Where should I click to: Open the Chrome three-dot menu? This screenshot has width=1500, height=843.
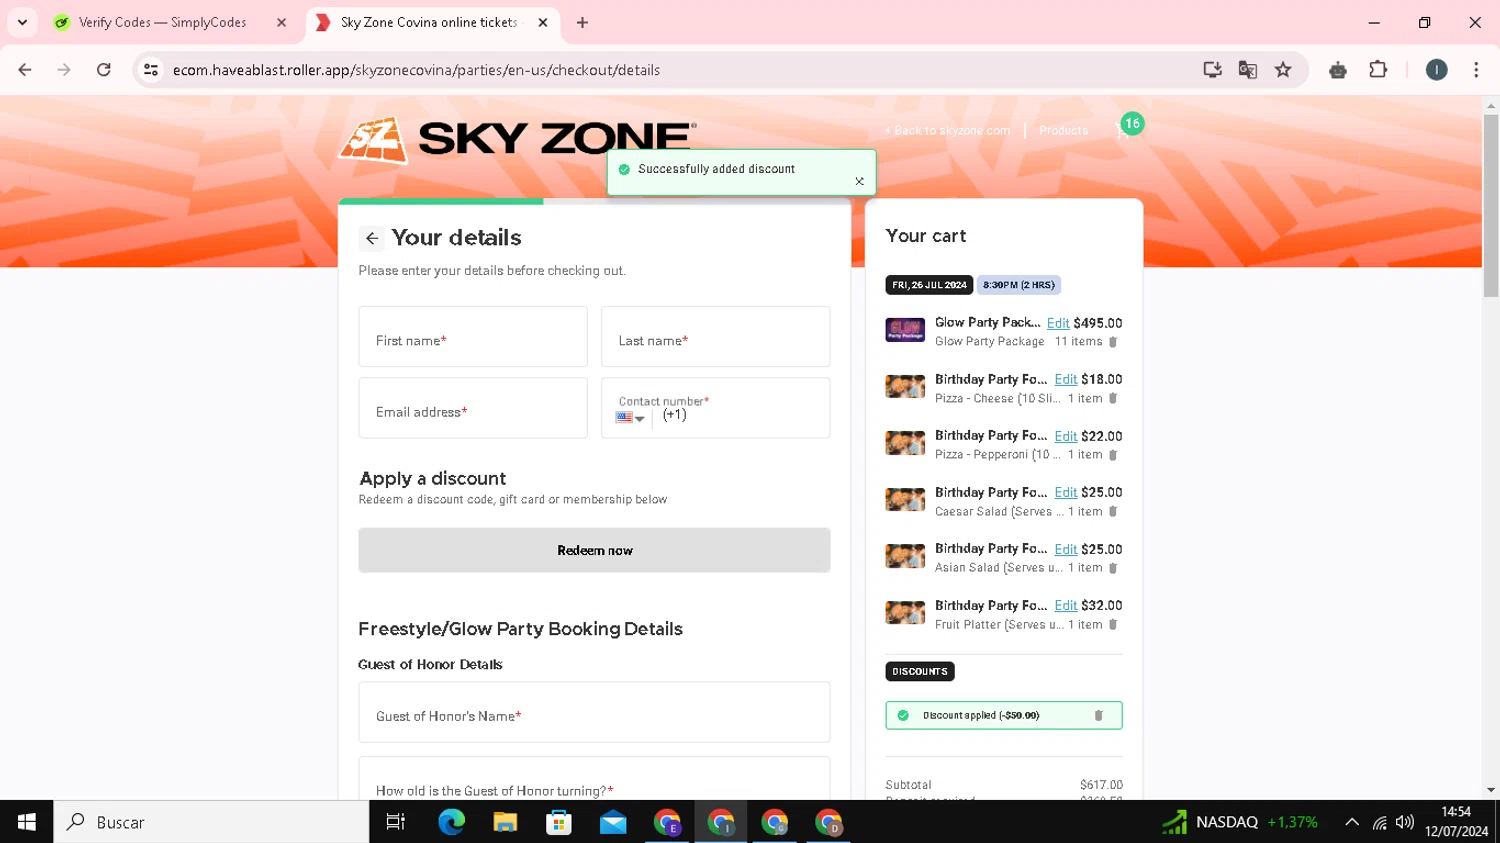pyautogui.click(x=1476, y=70)
